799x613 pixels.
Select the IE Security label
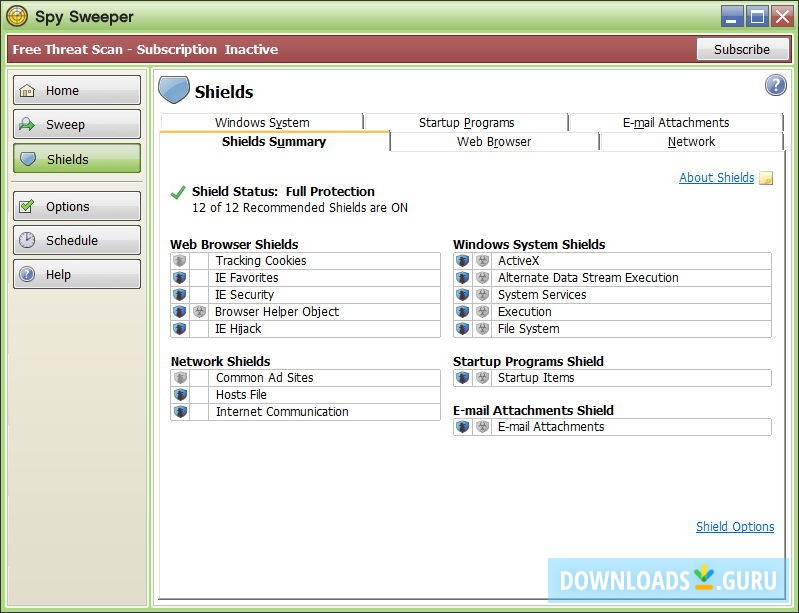[x=245, y=295]
